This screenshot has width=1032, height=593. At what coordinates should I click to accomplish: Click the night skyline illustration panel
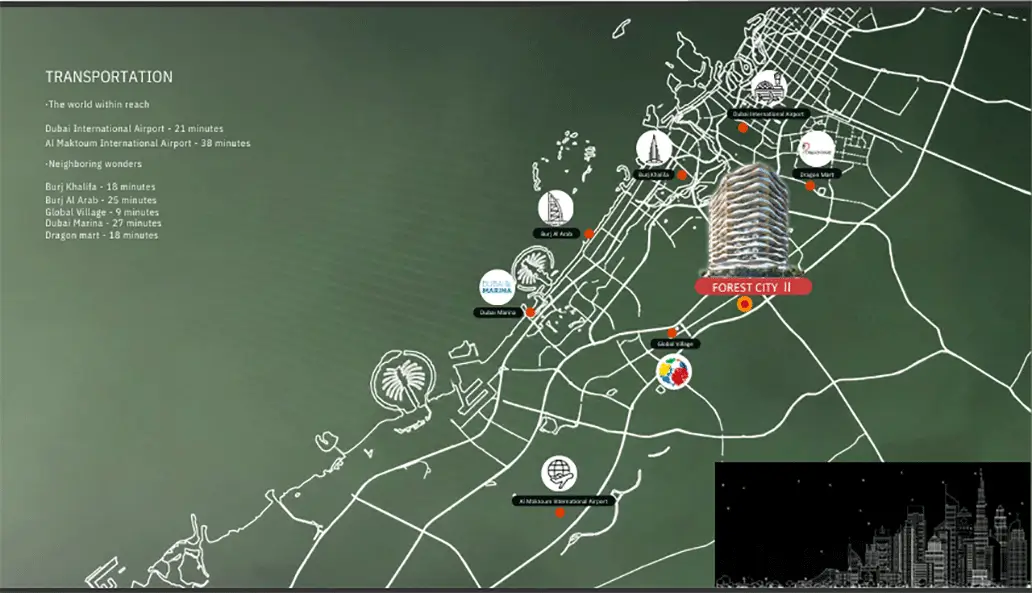(x=872, y=524)
